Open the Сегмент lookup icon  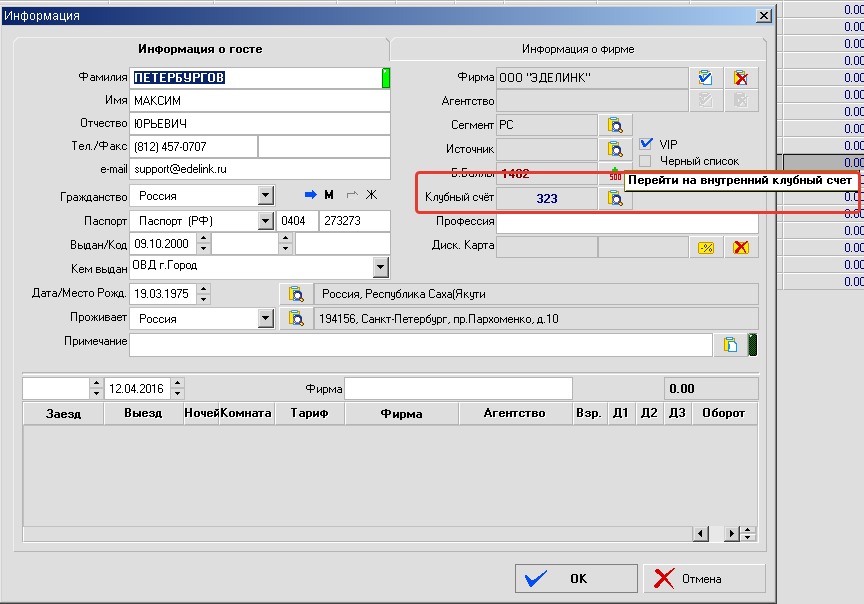point(615,125)
